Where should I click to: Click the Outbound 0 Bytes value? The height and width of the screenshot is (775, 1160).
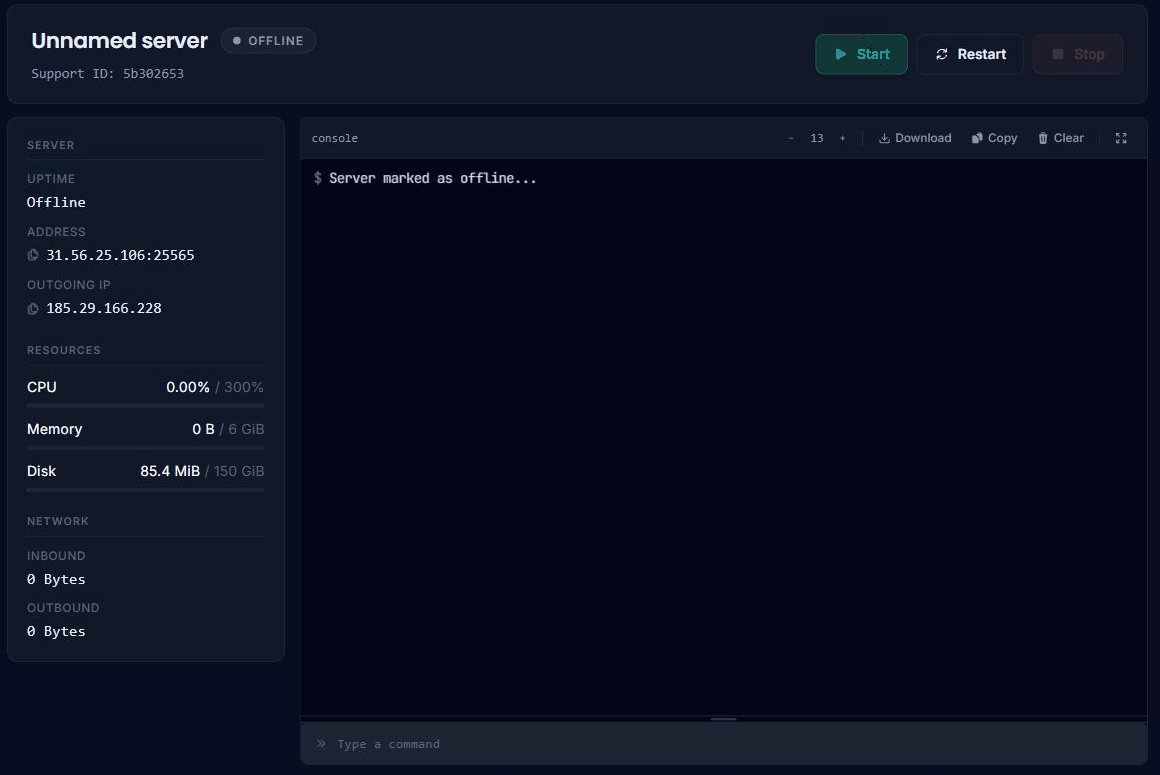[x=56, y=631]
